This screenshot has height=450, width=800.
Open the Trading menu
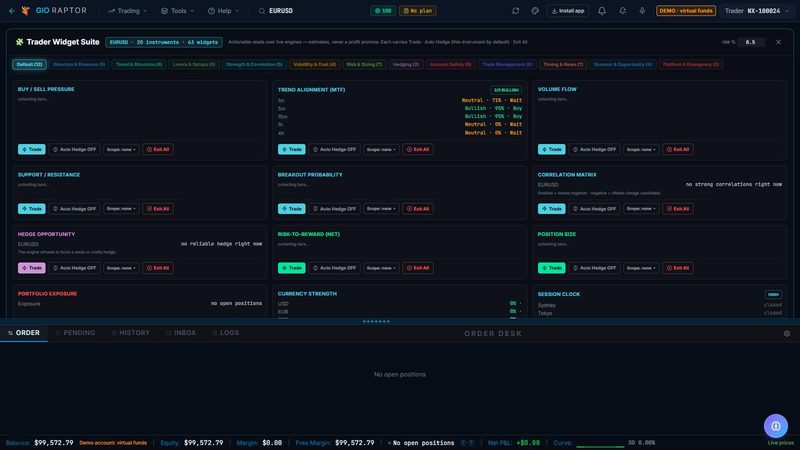(x=128, y=11)
